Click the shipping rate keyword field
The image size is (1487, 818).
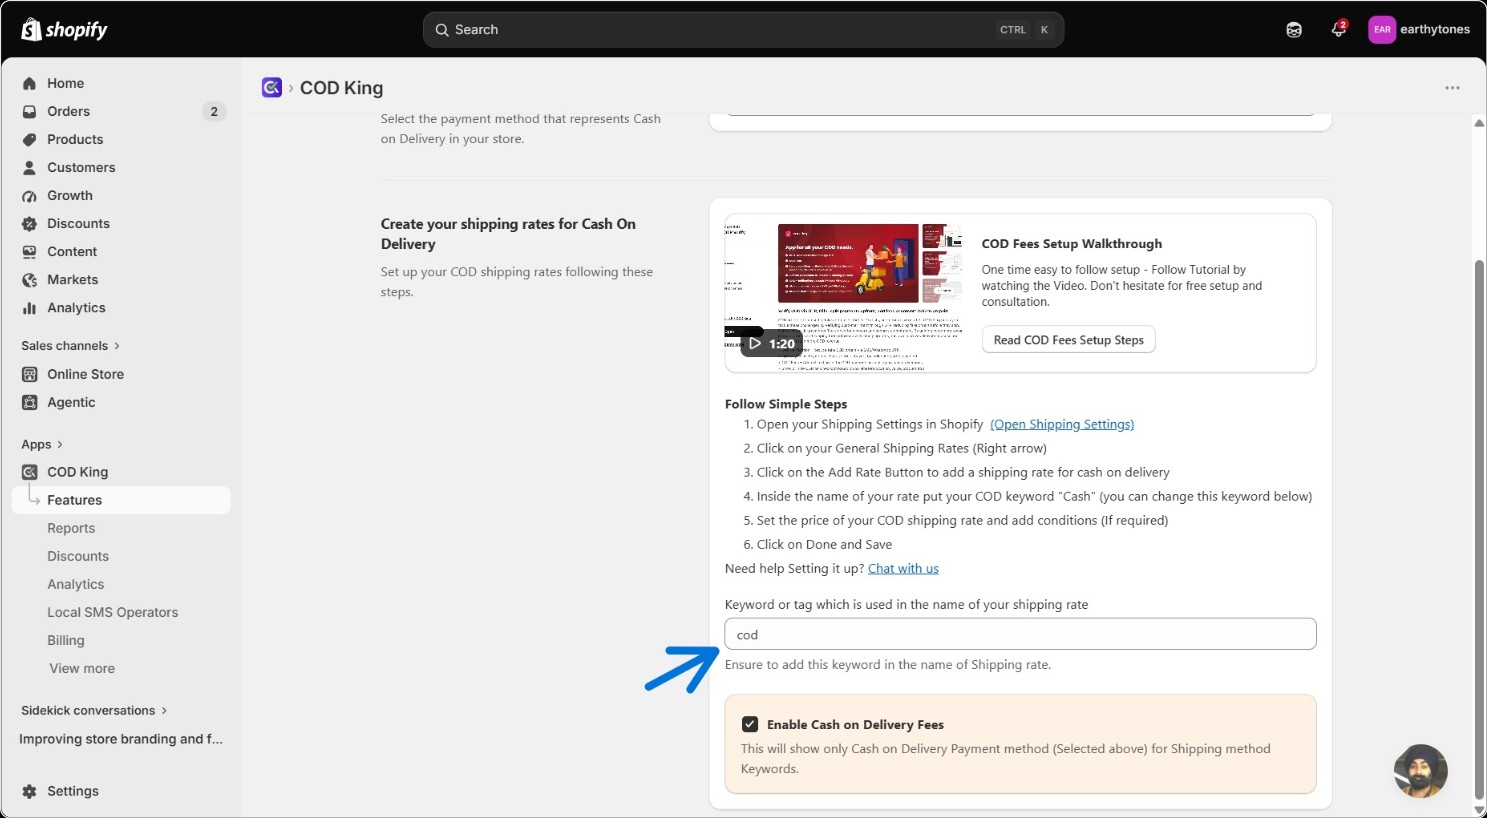click(1020, 634)
